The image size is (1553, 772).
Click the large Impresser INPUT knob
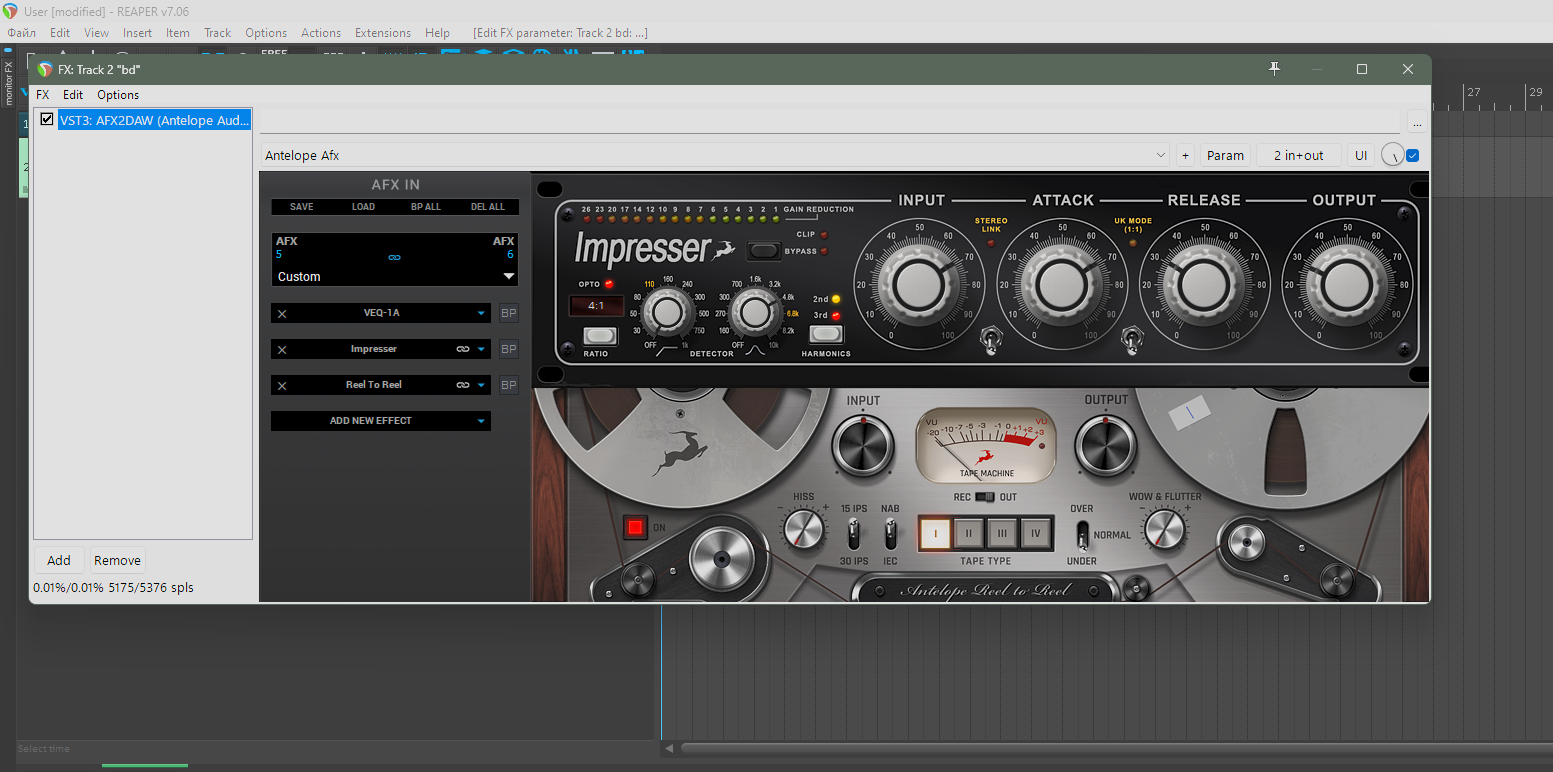click(x=921, y=285)
